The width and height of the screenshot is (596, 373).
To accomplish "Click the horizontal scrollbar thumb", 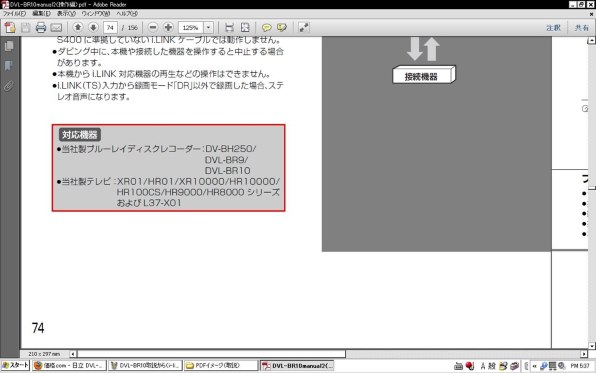I will 211,354.
